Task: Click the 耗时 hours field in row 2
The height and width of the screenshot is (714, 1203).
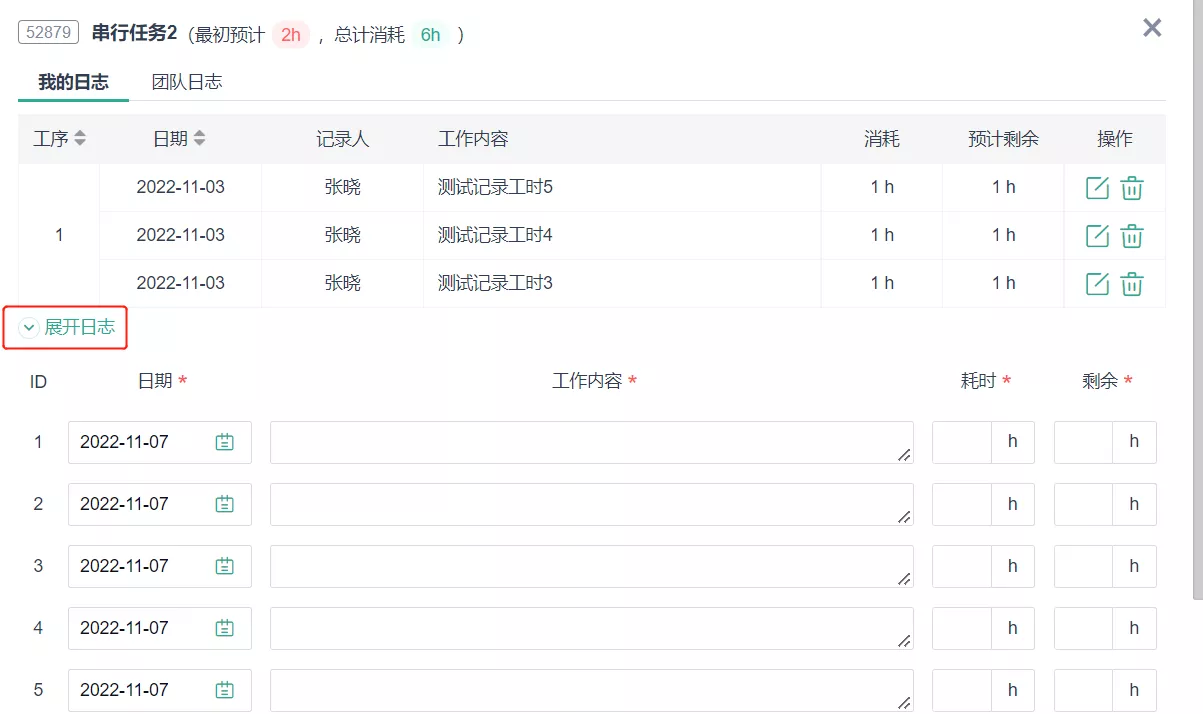Action: 962,504
